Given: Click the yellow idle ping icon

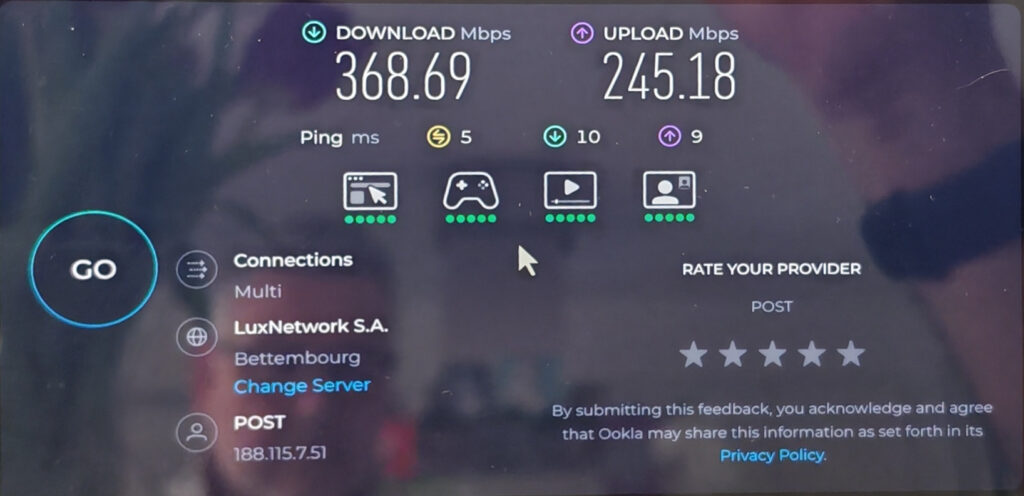Looking at the screenshot, I should (x=438, y=137).
